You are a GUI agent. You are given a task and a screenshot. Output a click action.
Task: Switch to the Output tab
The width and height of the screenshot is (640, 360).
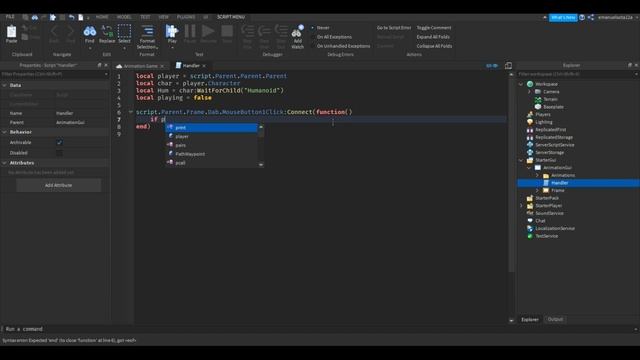pos(555,319)
